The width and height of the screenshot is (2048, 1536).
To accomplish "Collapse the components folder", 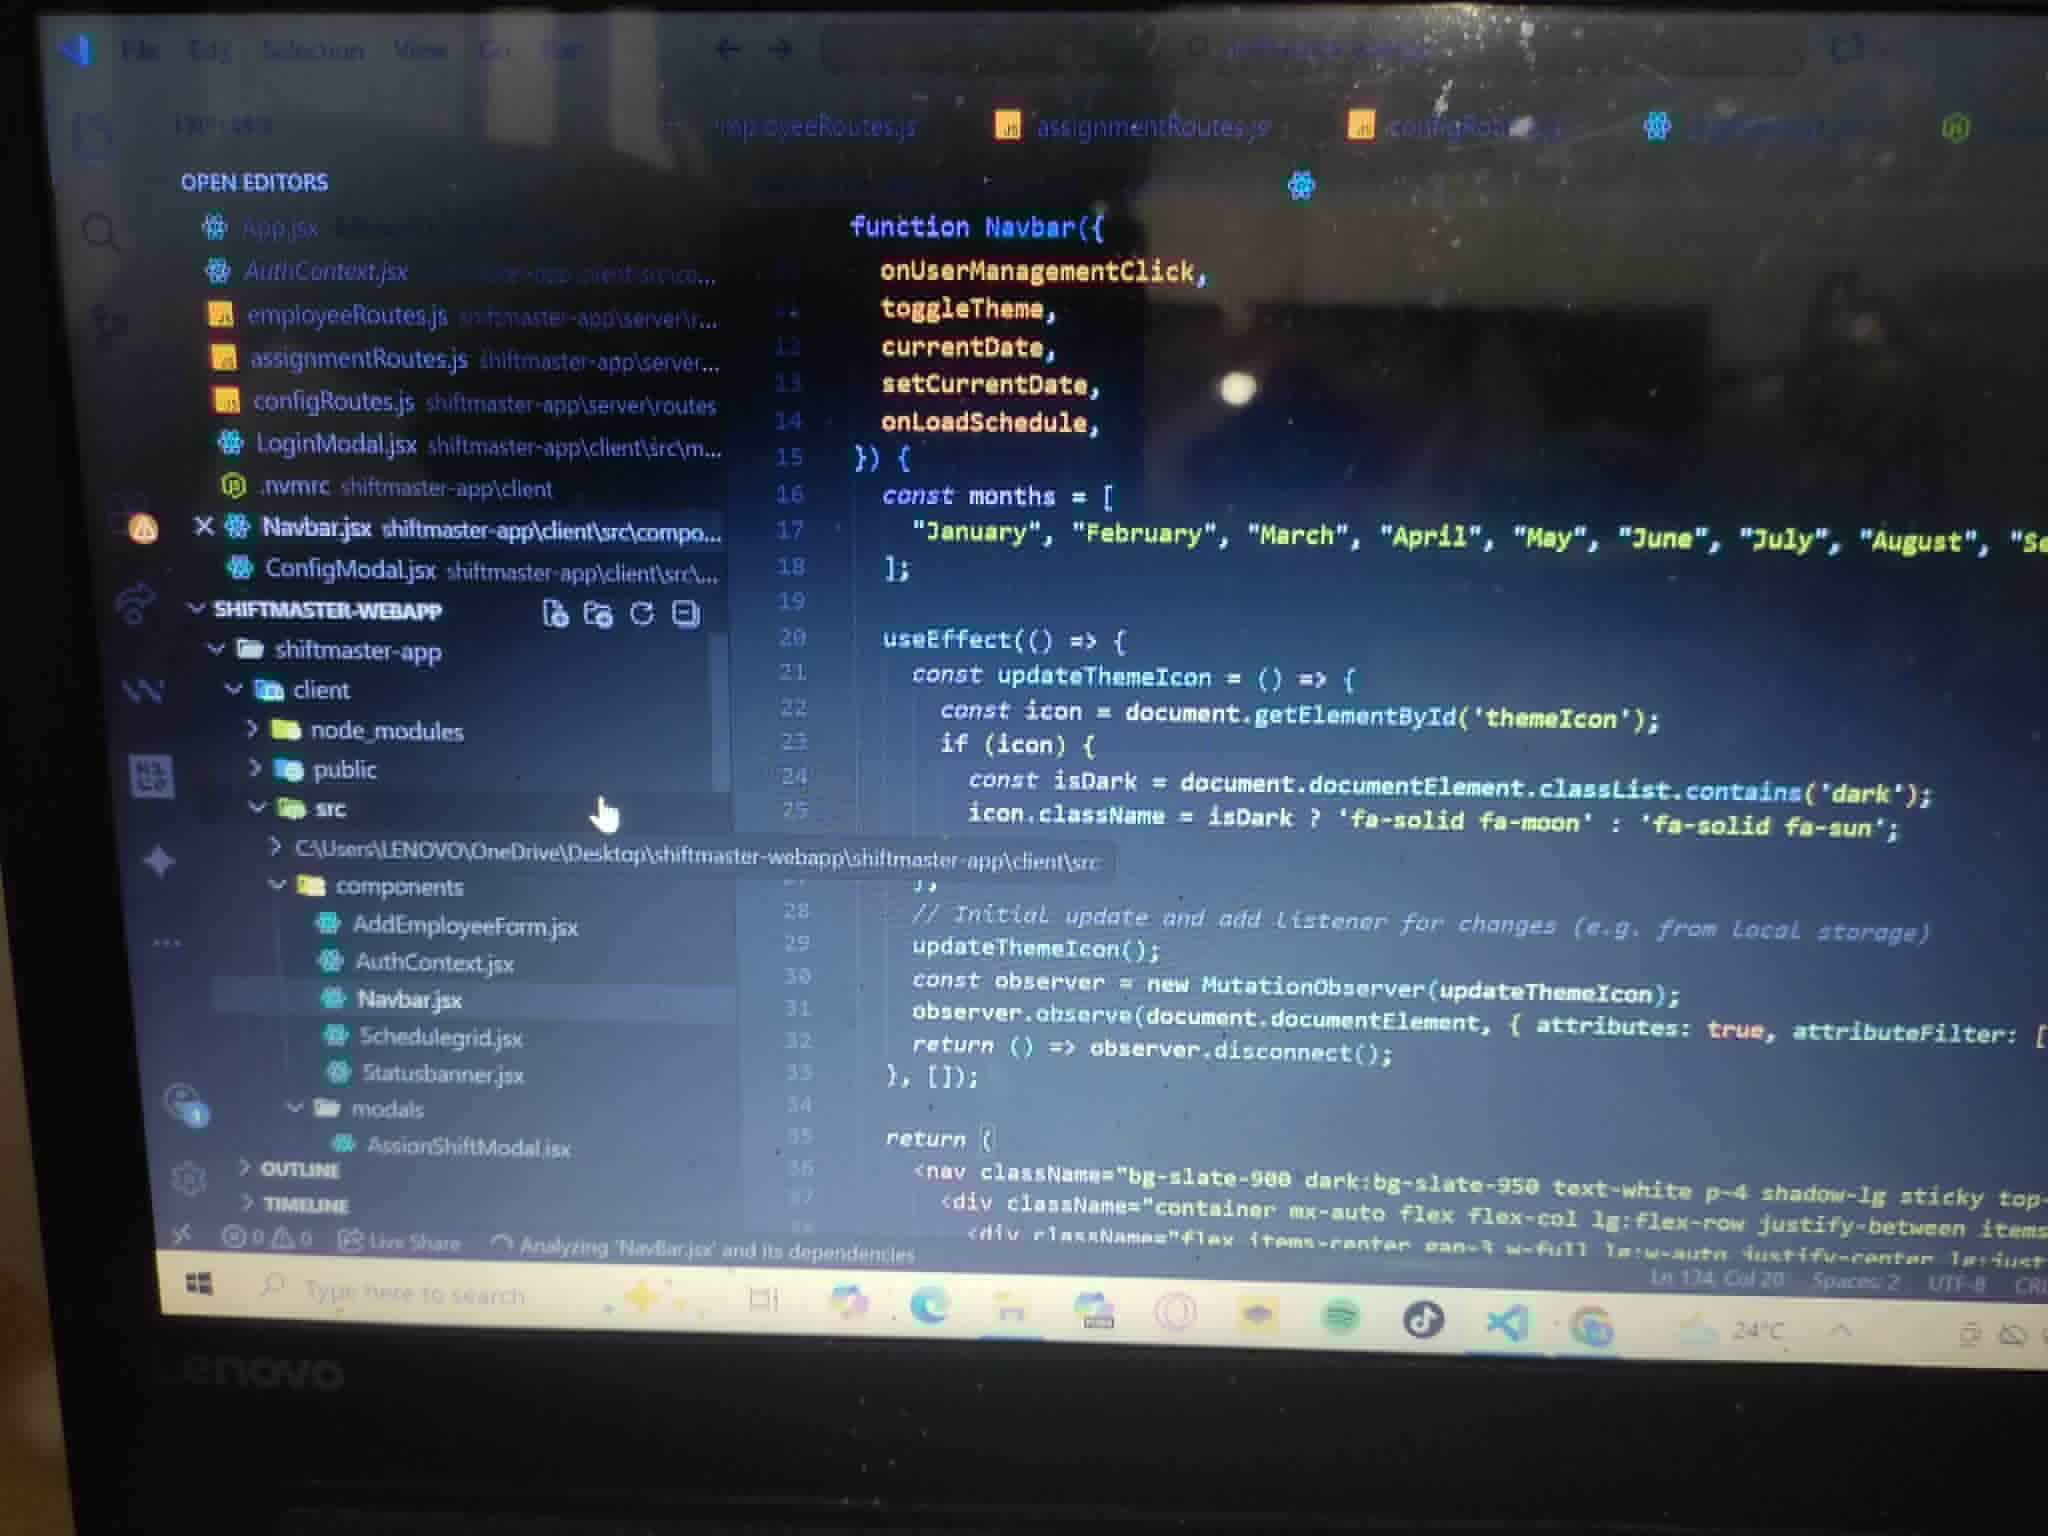I will [278, 884].
